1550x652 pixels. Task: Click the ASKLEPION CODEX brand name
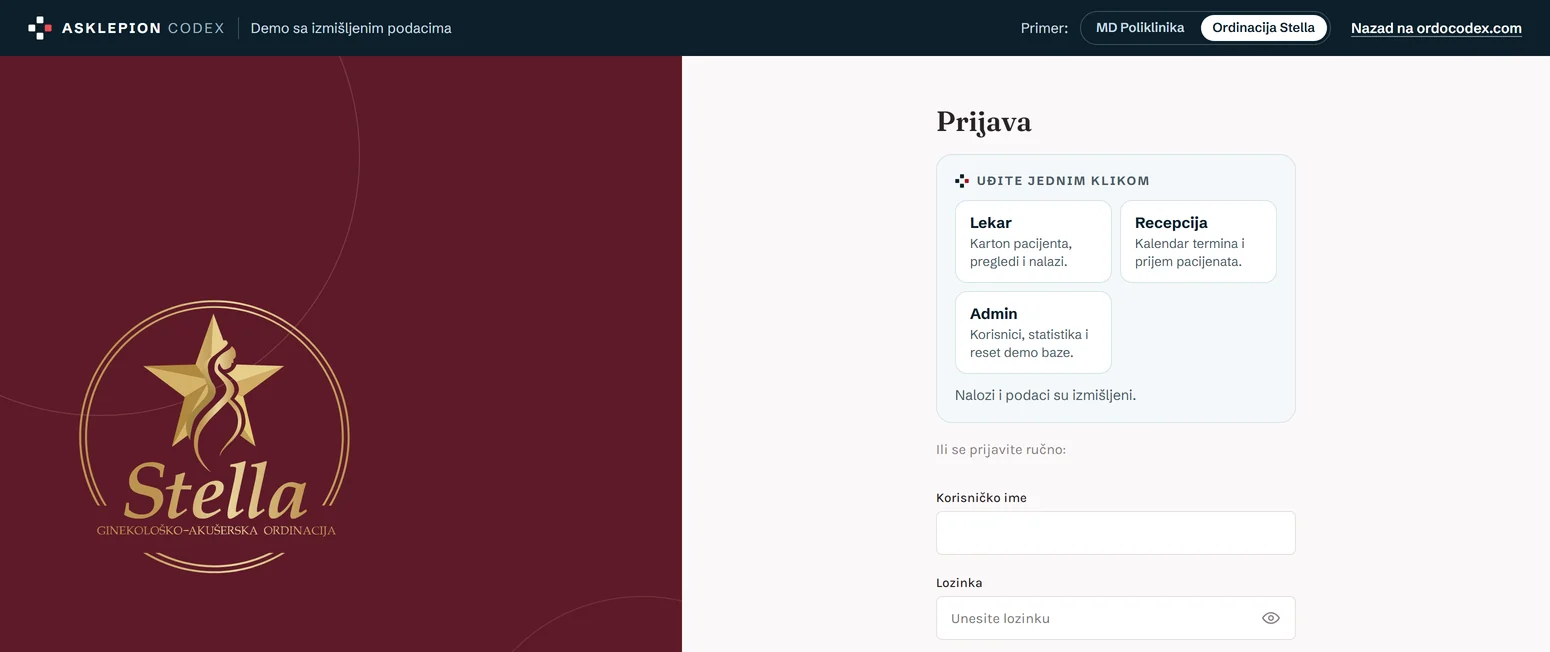(143, 28)
